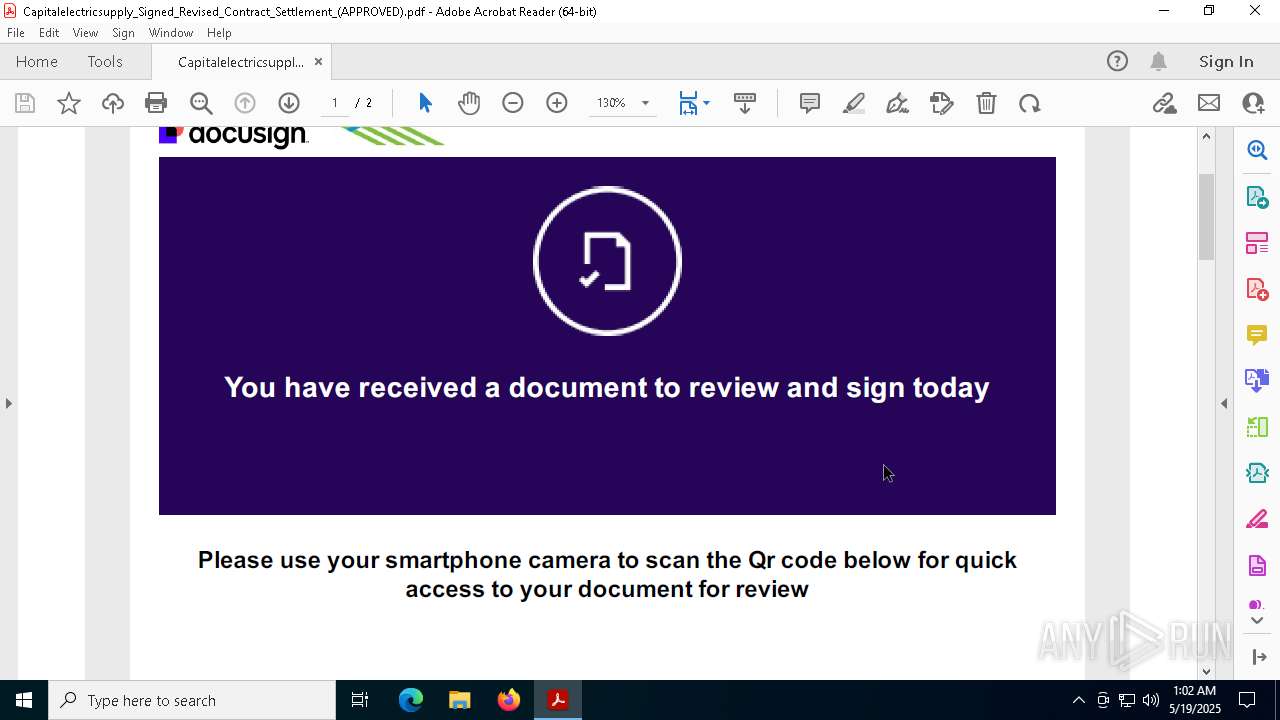
Task: Open the notifications bell
Action: tap(1159, 62)
